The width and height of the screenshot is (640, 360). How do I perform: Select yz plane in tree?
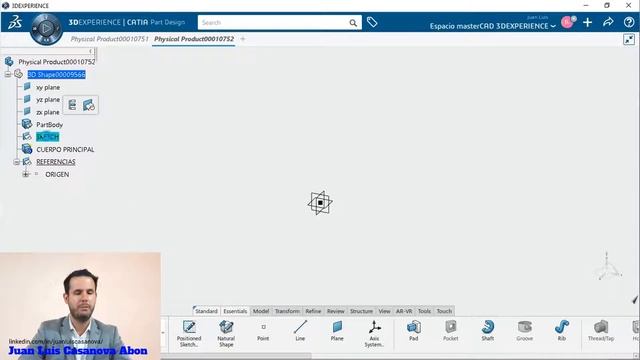(x=48, y=100)
